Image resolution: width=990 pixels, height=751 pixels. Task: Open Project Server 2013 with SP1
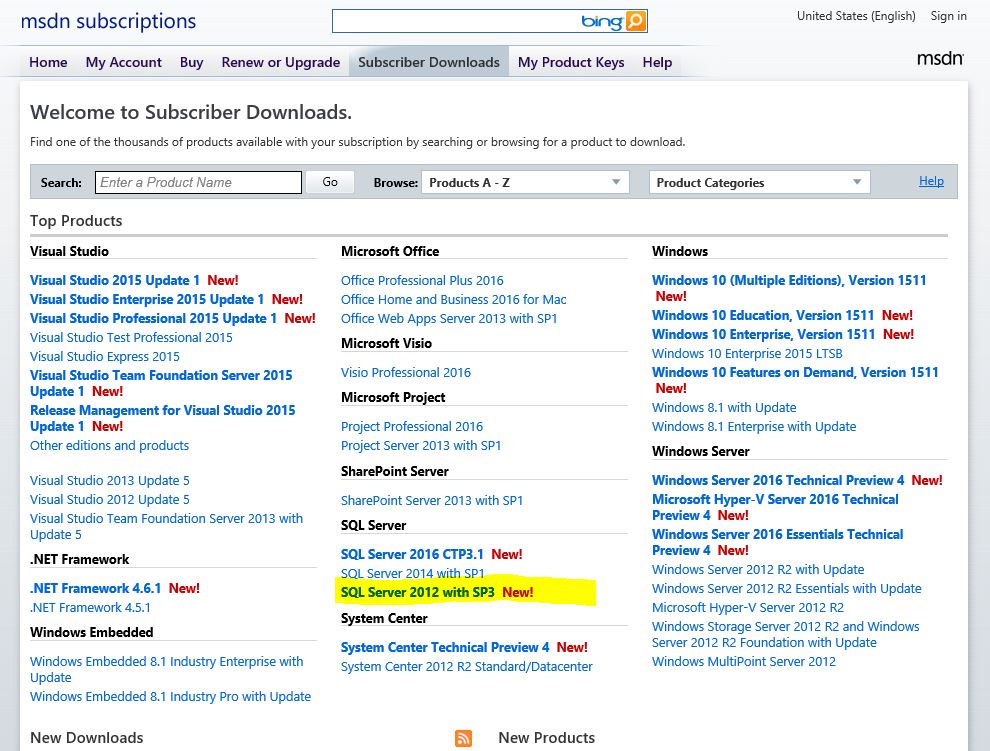click(x=421, y=446)
